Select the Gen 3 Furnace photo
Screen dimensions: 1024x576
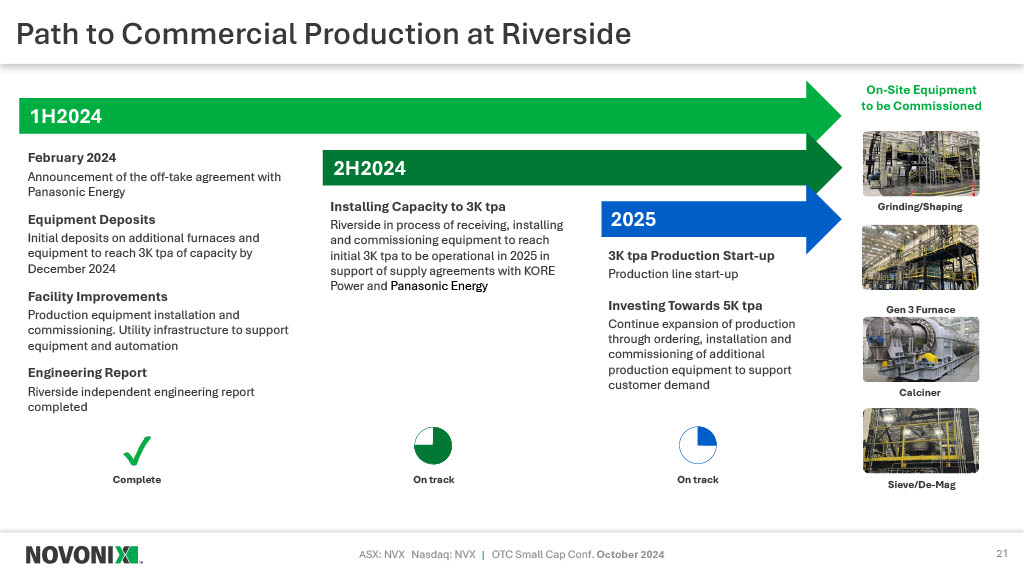(x=920, y=258)
